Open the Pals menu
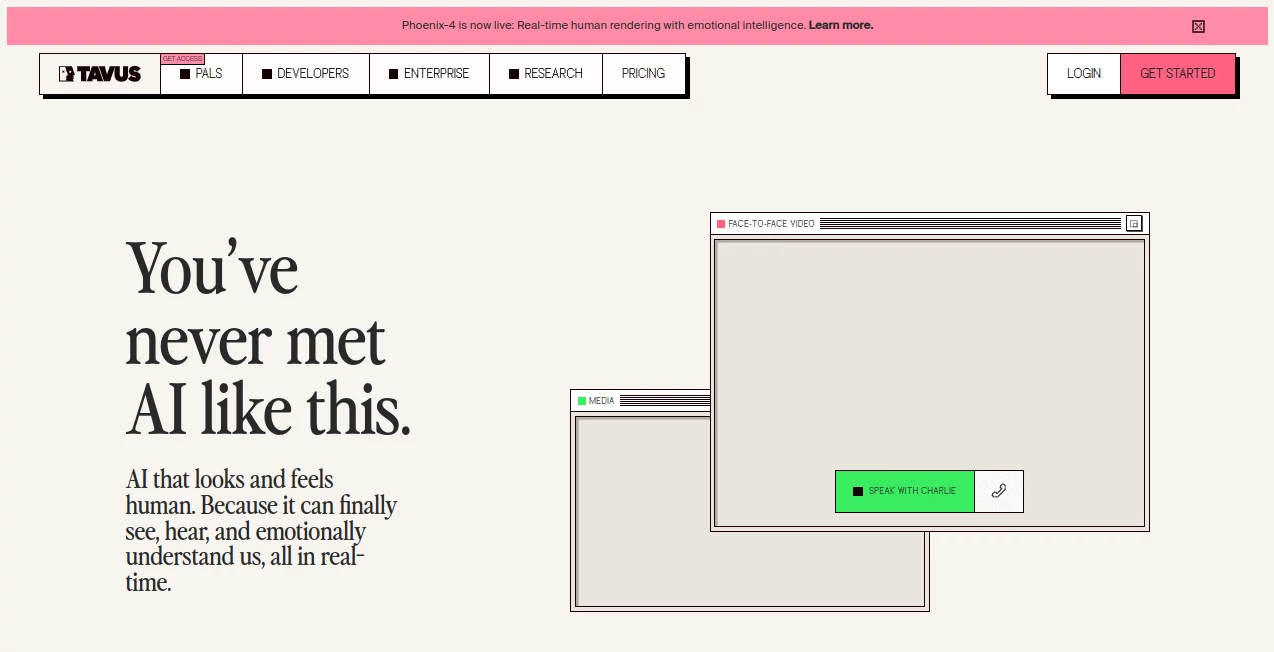 click(201, 74)
